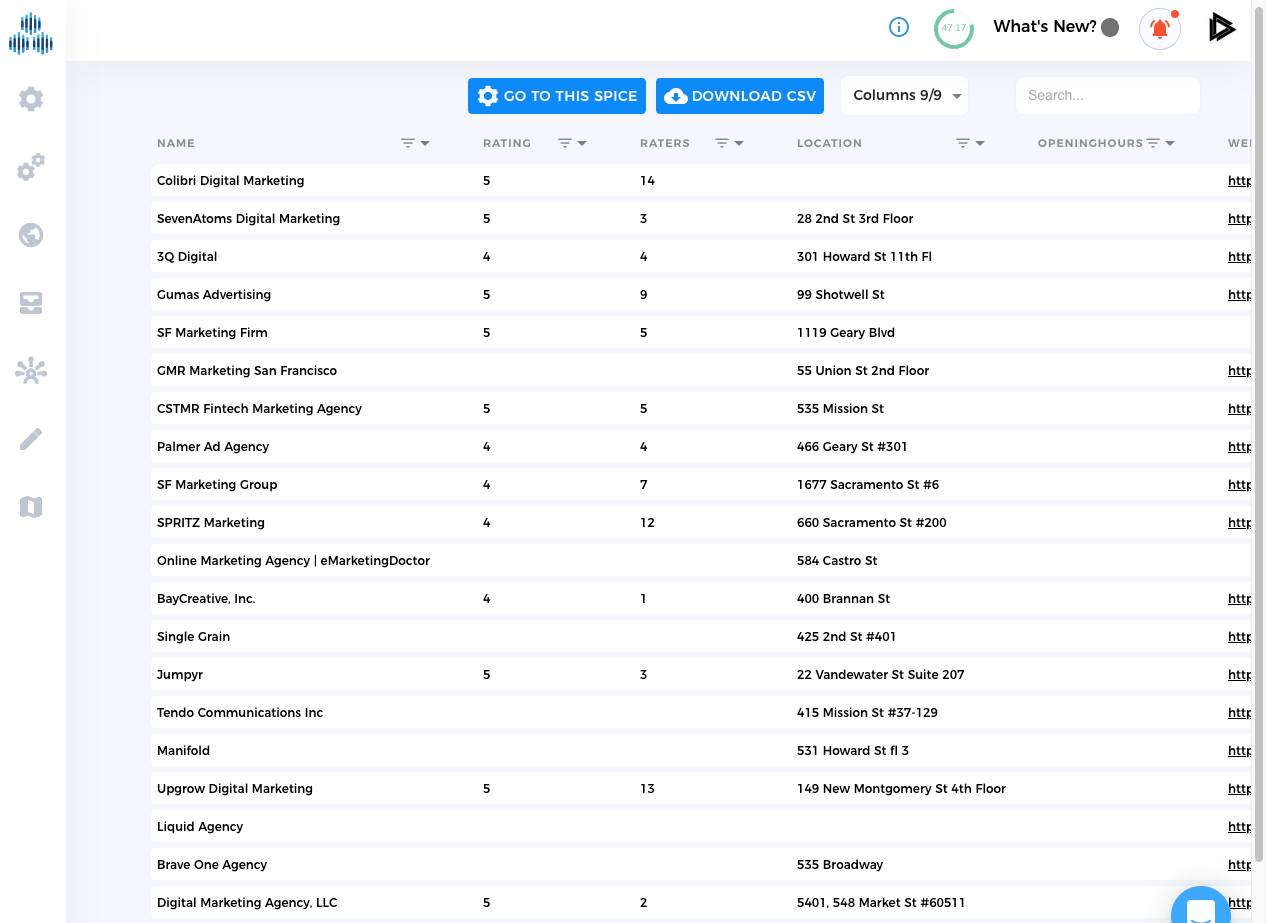Screen dimensions: 1266x923
Task: Click the Go To This Spice button
Action: pyautogui.click(x=557, y=96)
